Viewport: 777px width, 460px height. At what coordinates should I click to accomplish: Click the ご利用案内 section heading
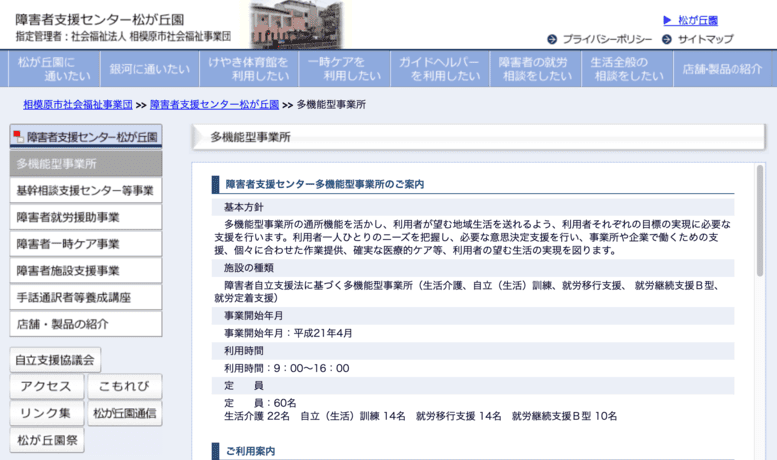point(250,451)
